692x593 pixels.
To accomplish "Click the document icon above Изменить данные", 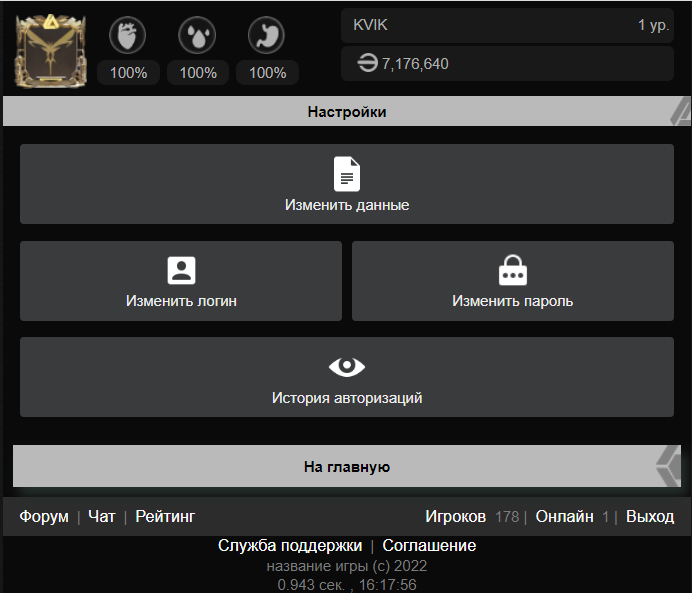I will click(347, 174).
